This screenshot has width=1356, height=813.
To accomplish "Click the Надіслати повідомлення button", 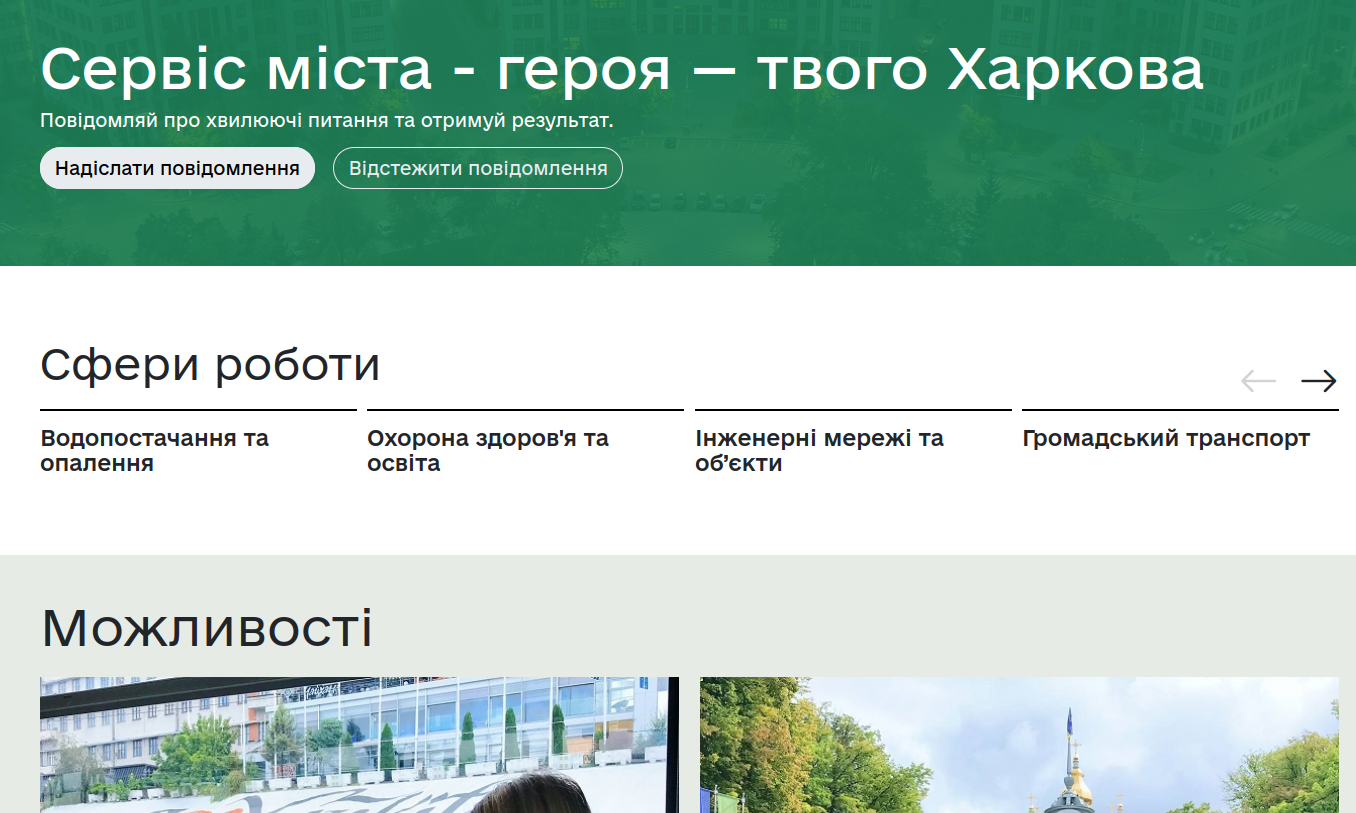I will pyautogui.click(x=177, y=168).
